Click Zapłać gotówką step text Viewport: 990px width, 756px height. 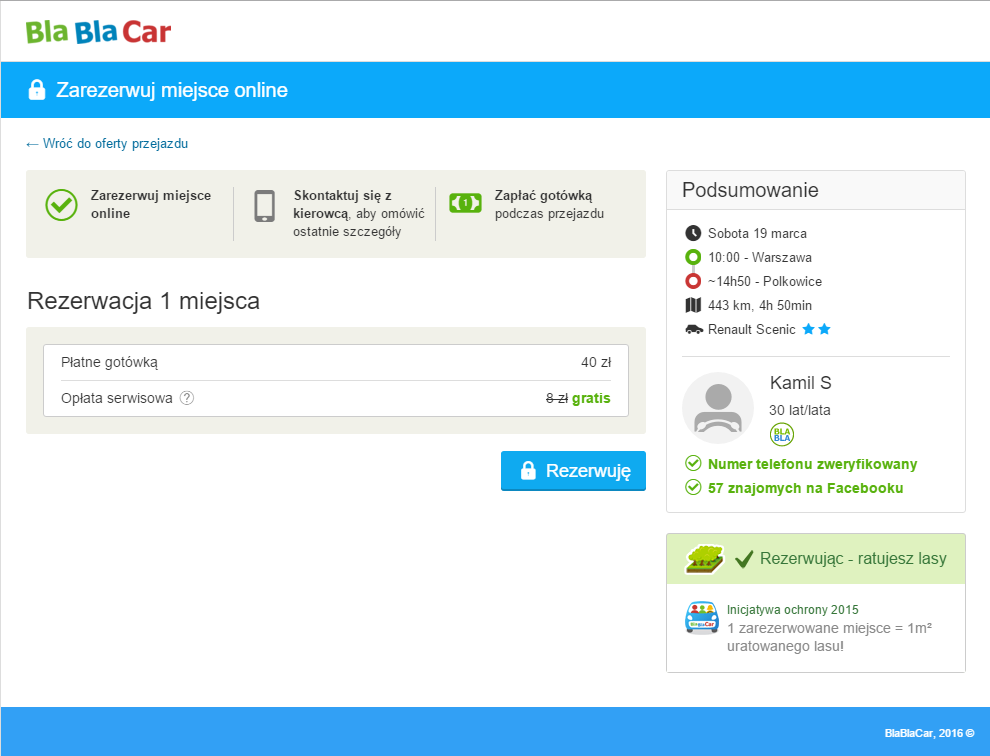(x=549, y=205)
